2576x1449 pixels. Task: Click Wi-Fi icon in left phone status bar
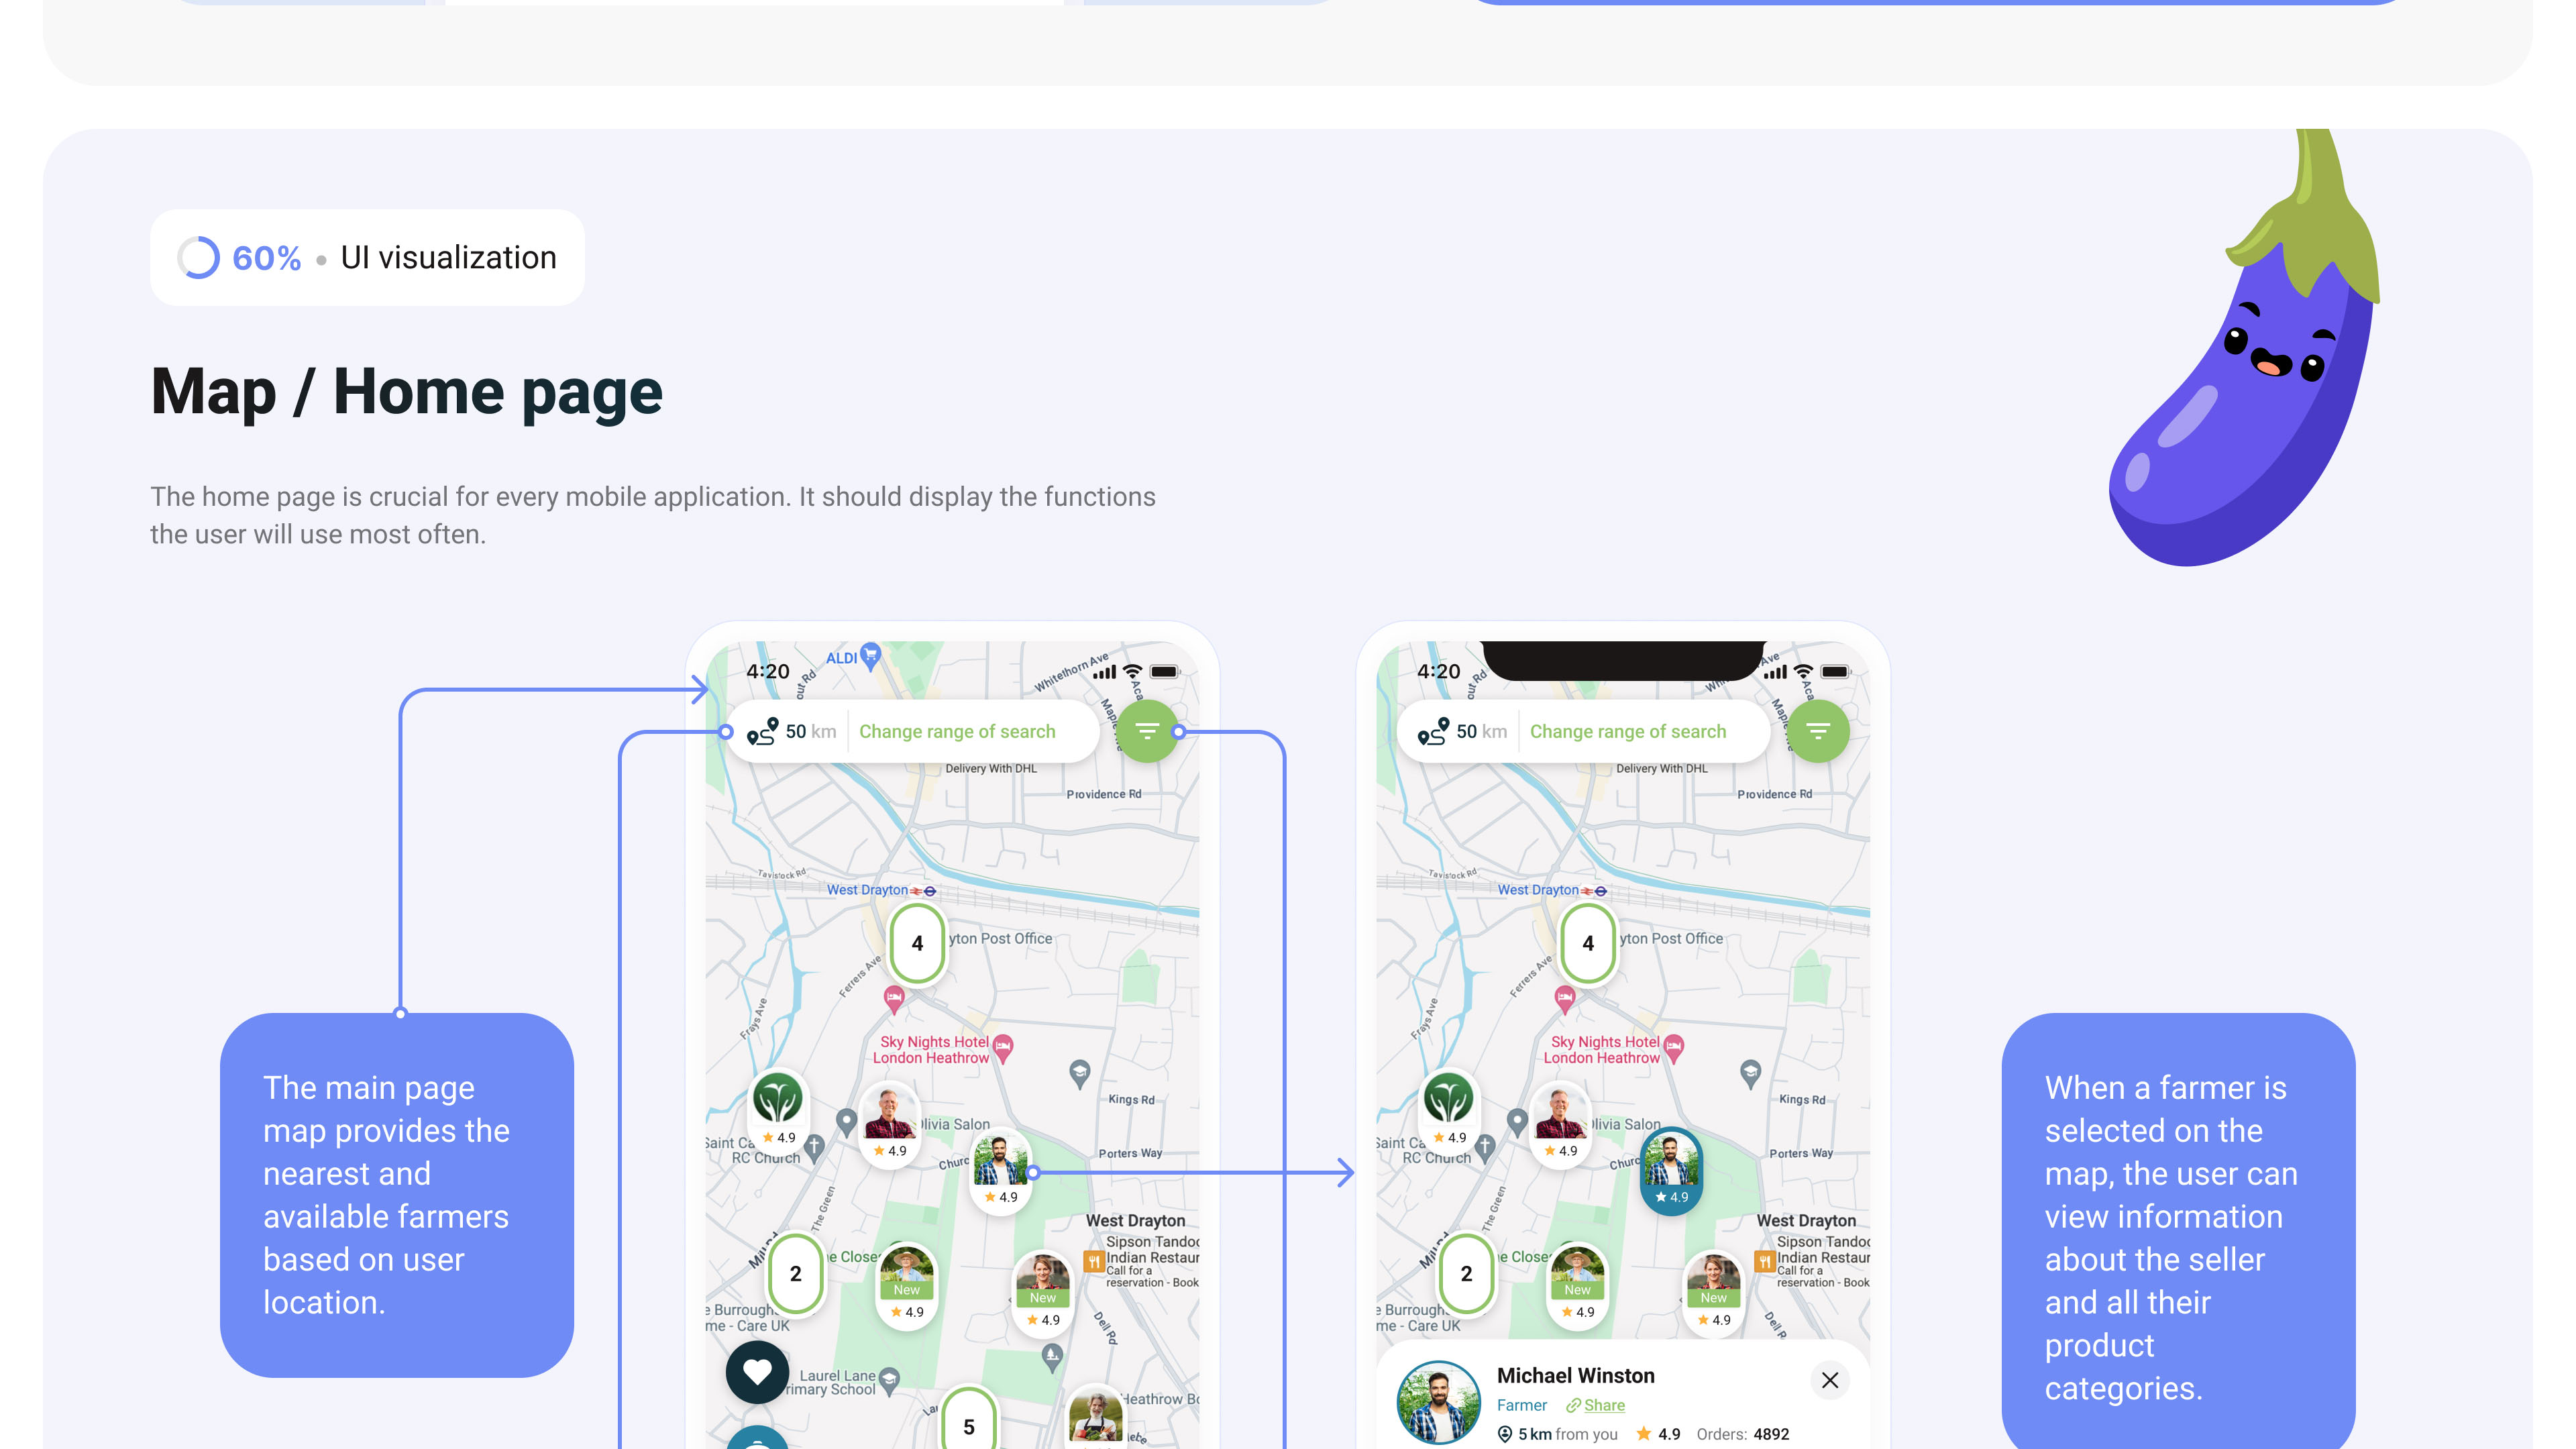(1132, 672)
